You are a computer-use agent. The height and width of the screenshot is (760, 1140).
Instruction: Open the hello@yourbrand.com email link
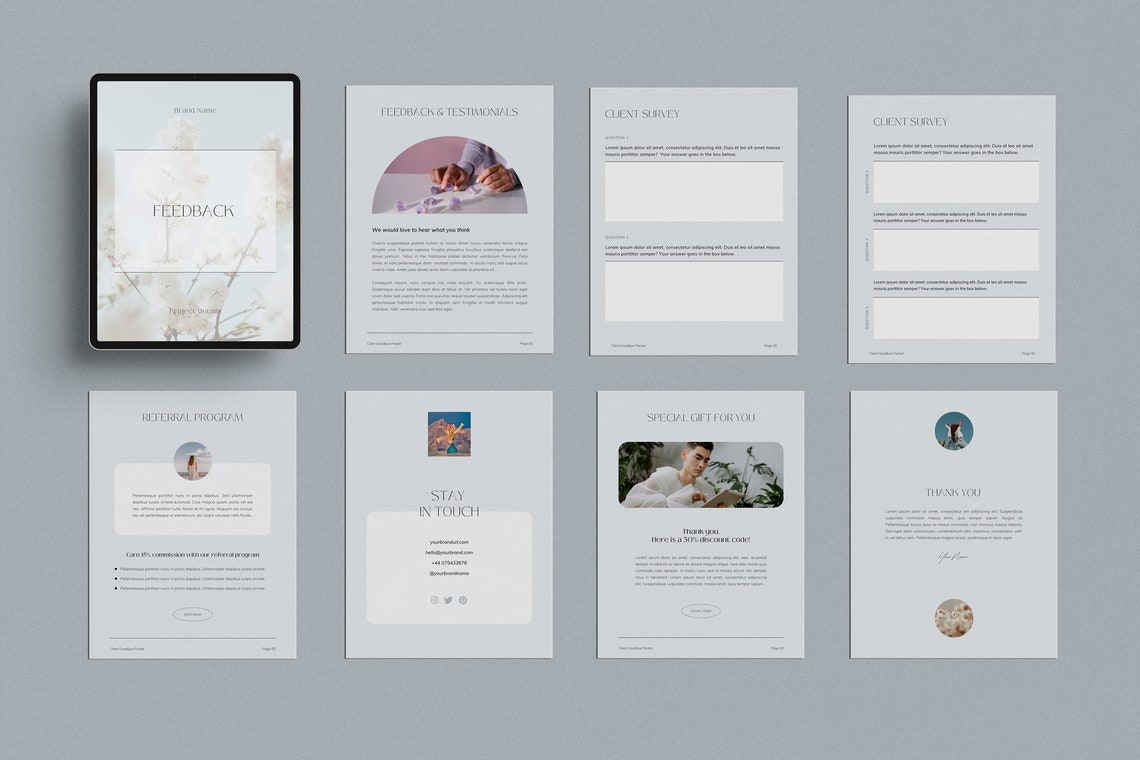(450, 551)
